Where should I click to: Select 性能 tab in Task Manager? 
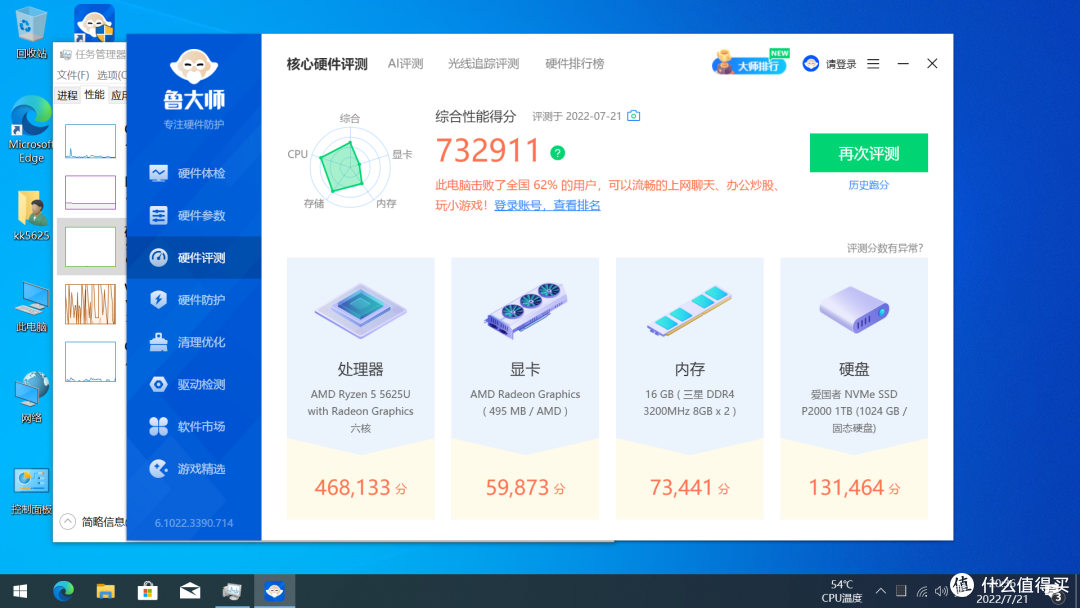tap(94, 94)
